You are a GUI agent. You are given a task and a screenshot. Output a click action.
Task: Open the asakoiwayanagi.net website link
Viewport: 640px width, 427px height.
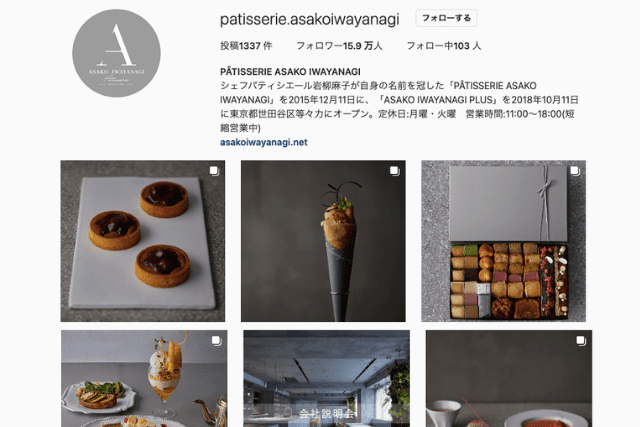(264, 142)
